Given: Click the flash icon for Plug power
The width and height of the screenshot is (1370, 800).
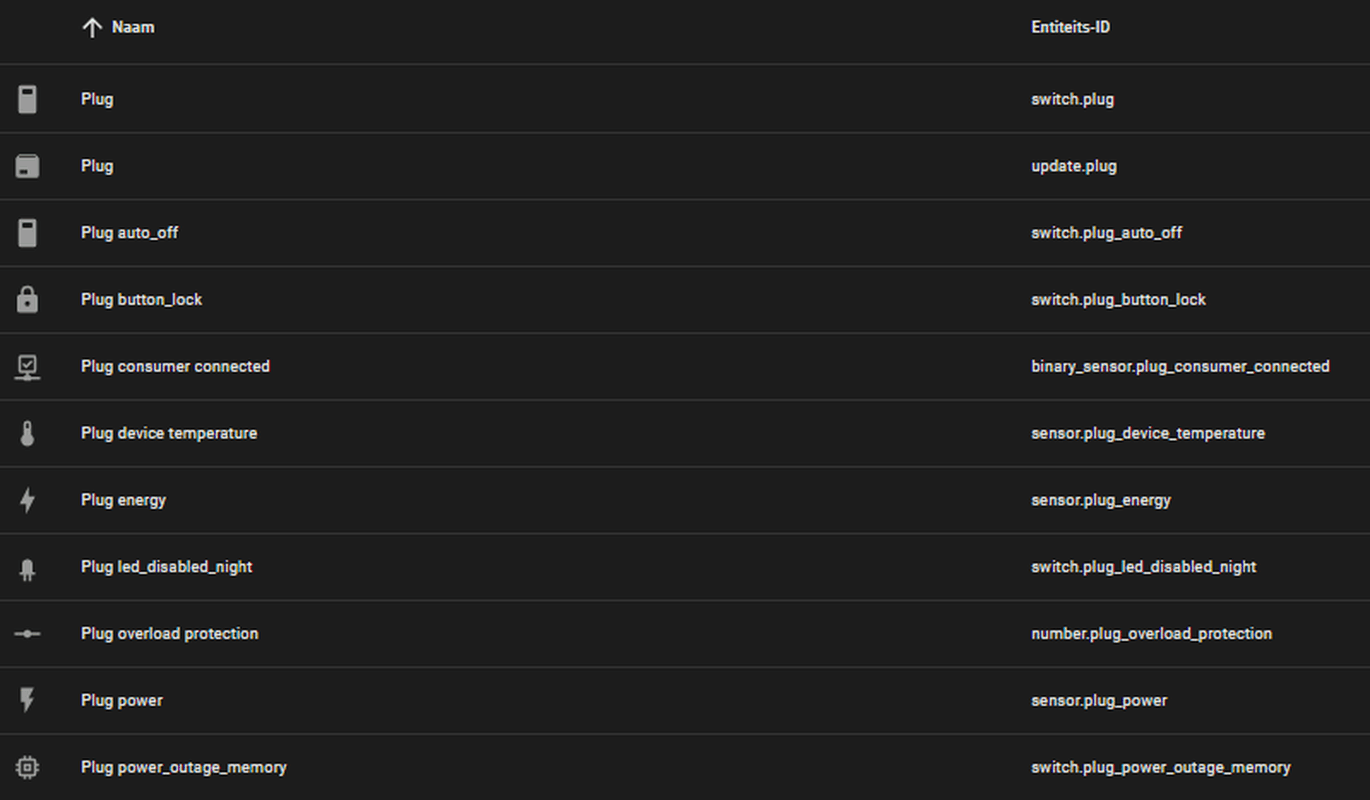Looking at the screenshot, I should tap(27, 700).
